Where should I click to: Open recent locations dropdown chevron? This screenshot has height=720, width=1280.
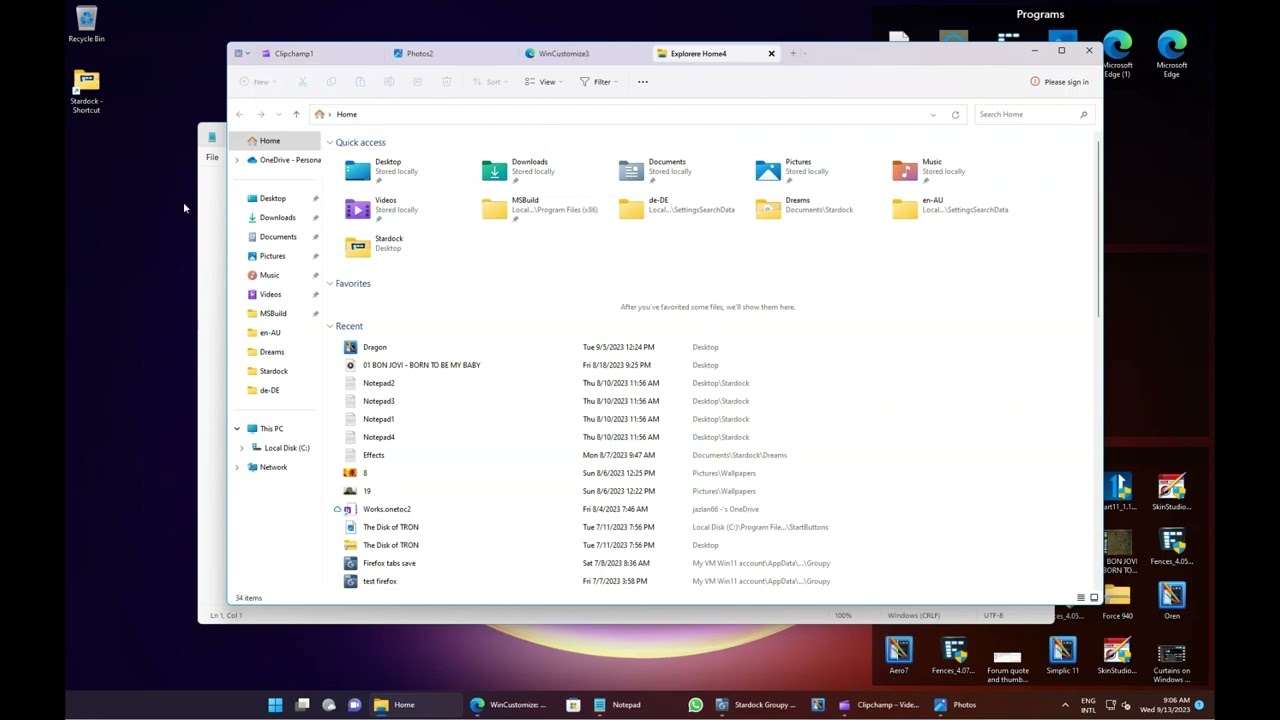[278, 114]
